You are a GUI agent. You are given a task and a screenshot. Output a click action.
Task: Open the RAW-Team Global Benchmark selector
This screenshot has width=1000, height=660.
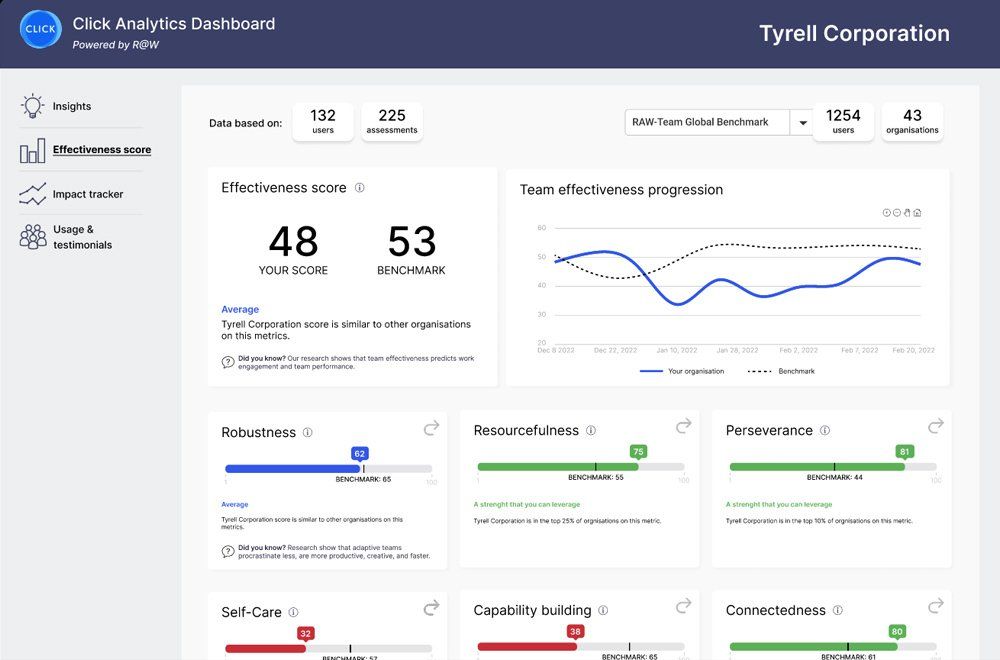(x=707, y=123)
